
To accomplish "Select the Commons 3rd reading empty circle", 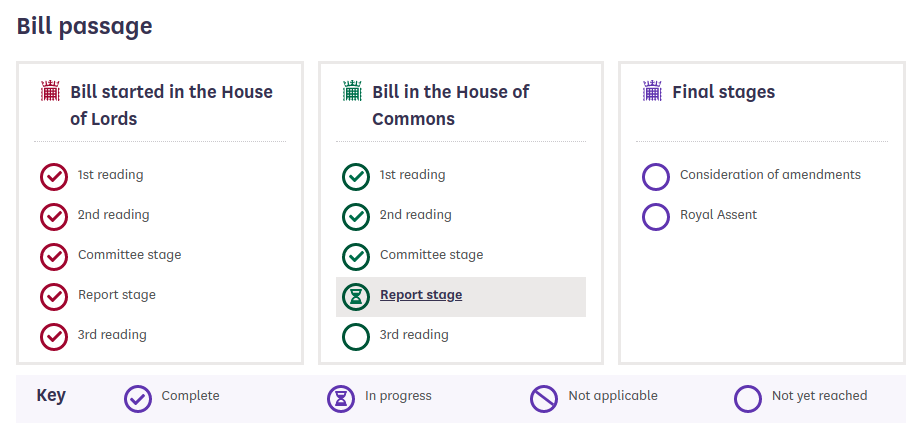I will click(x=356, y=337).
